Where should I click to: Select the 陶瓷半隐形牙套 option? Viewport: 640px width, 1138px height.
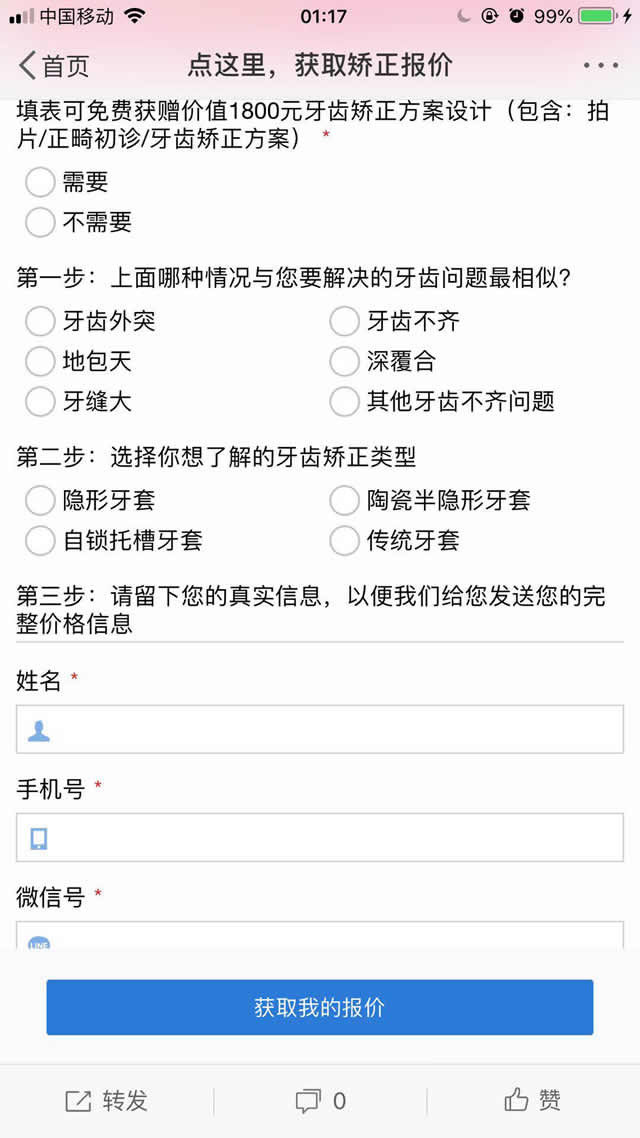[344, 500]
